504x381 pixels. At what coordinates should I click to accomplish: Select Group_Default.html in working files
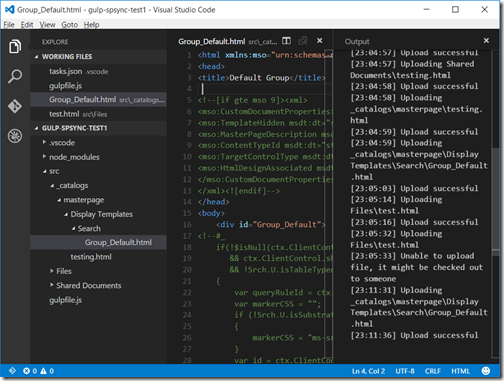(x=98, y=100)
